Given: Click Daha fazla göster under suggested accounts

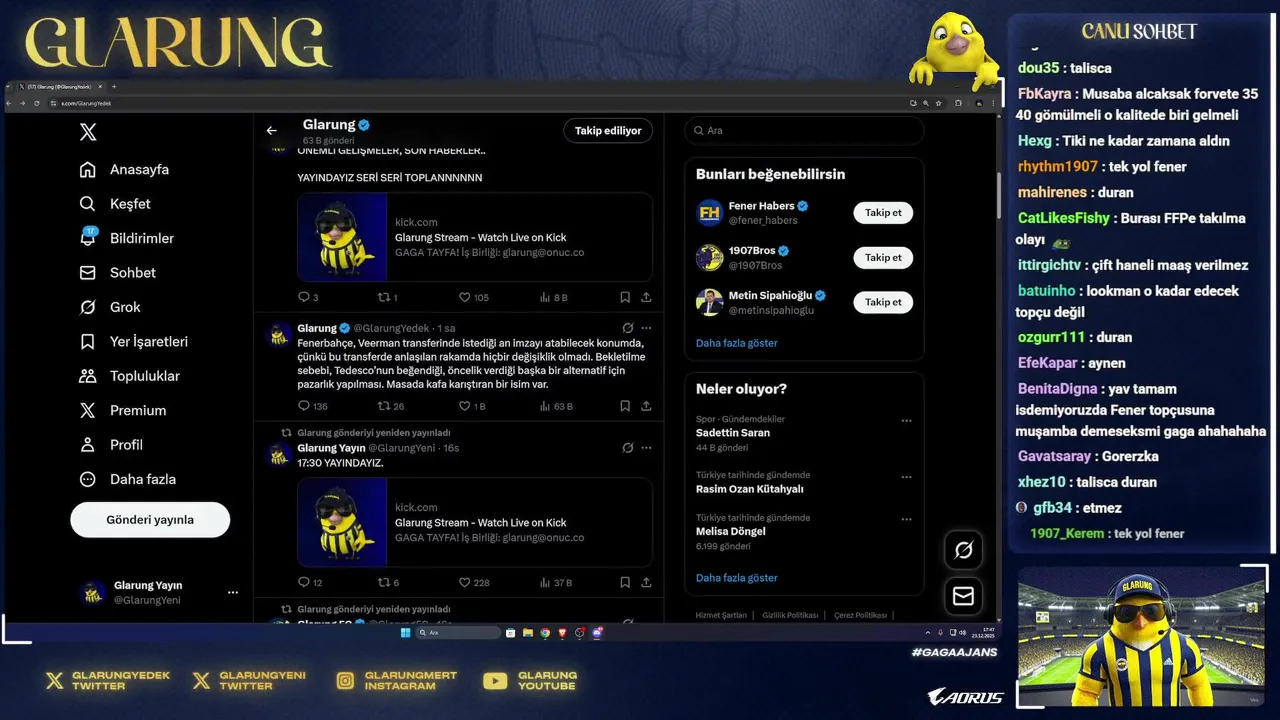Looking at the screenshot, I should (x=736, y=343).
